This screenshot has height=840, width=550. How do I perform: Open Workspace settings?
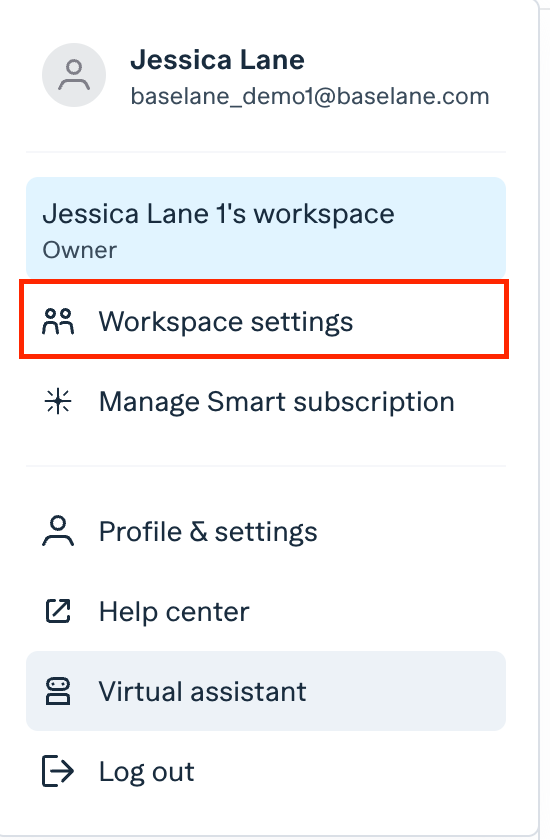(x=265, y=319)
